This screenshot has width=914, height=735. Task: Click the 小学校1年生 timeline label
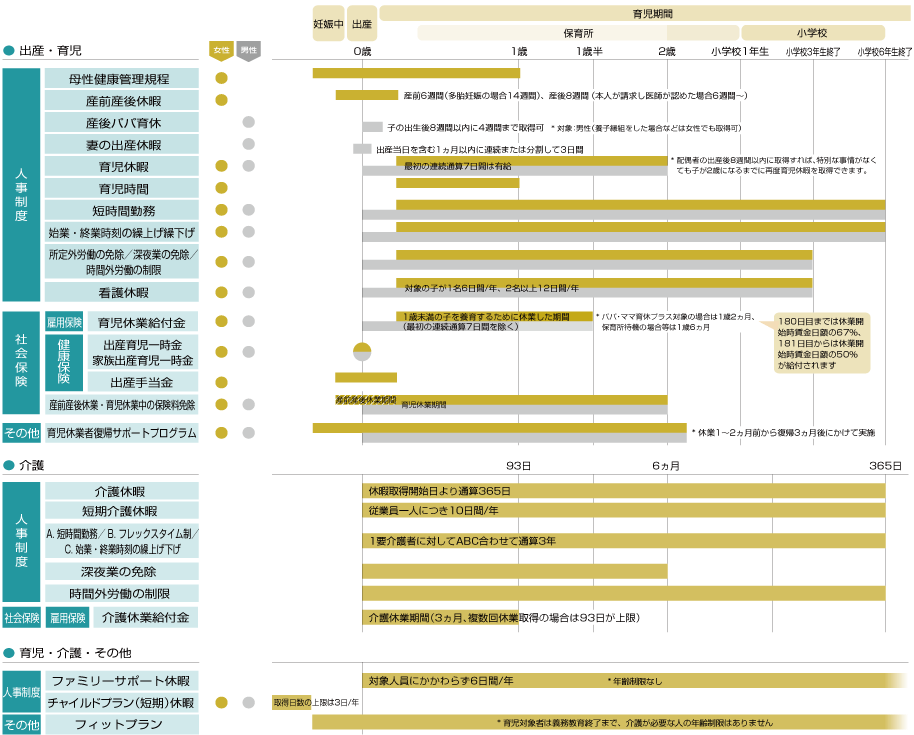(x=740, y=51)
